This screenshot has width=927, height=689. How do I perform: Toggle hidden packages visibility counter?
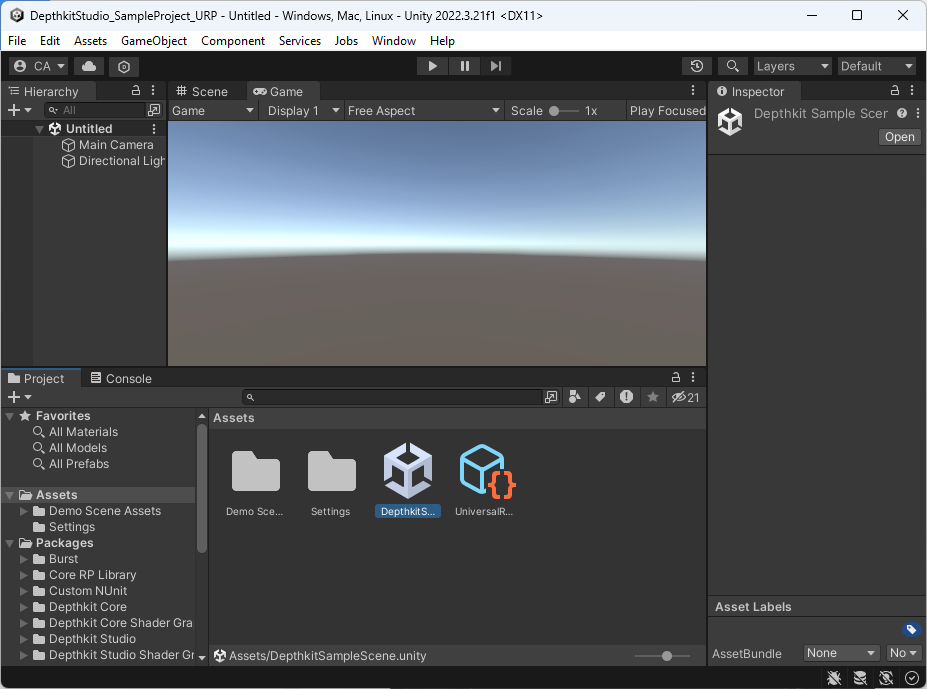pos(686,397)
